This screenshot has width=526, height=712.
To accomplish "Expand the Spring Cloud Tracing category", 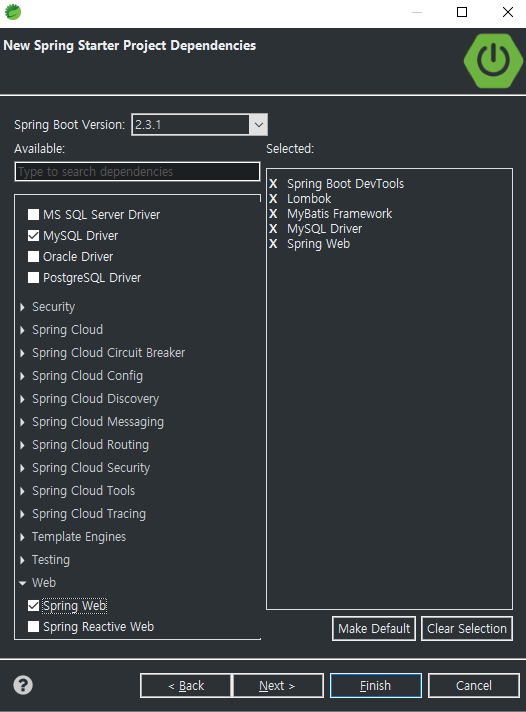I will (x=22, y=514).
